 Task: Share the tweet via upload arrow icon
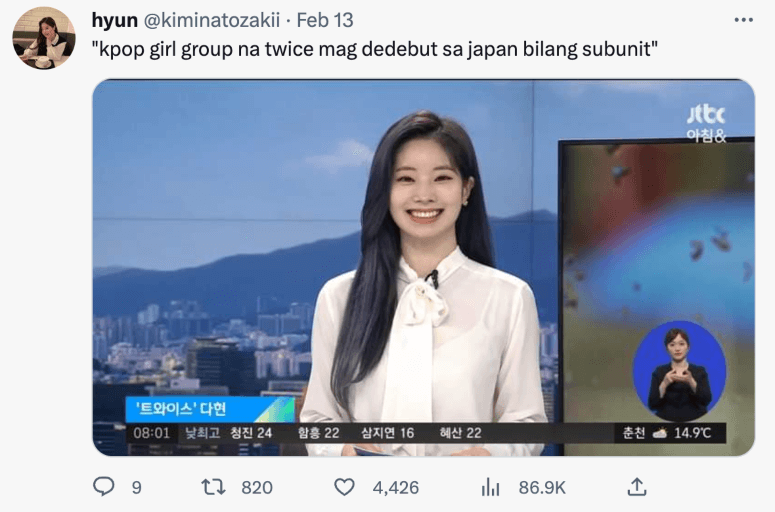tap(637, 487)
